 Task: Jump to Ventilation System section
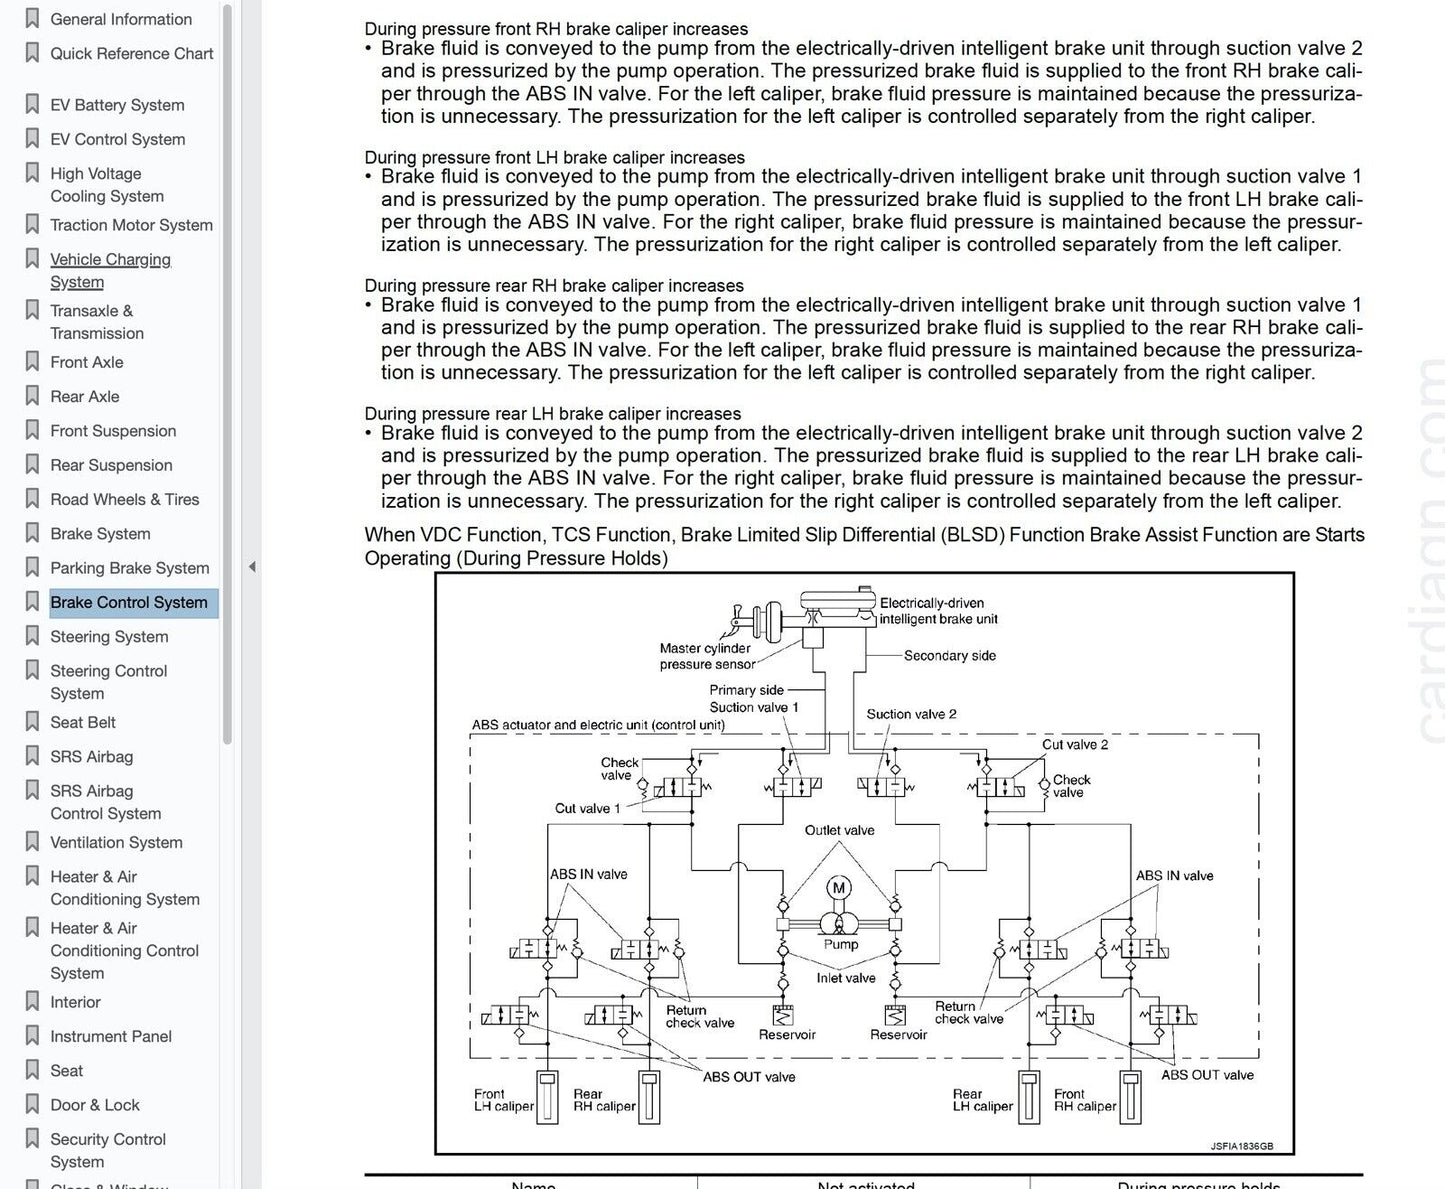coord(116,843)
